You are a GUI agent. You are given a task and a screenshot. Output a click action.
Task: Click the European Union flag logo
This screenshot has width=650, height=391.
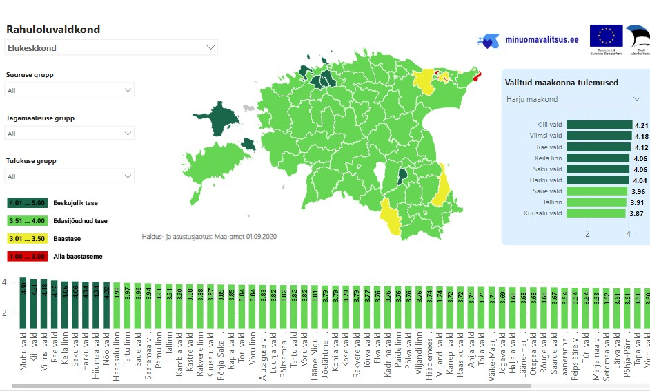(606, 36)
